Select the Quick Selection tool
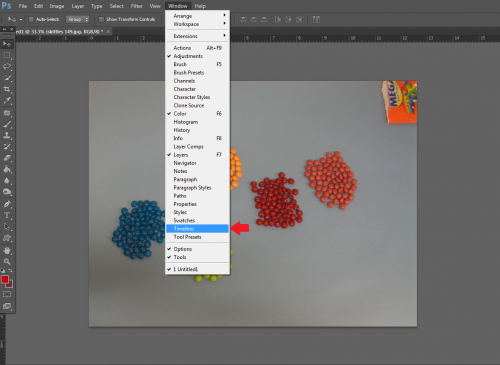 (x=7, y=78)
